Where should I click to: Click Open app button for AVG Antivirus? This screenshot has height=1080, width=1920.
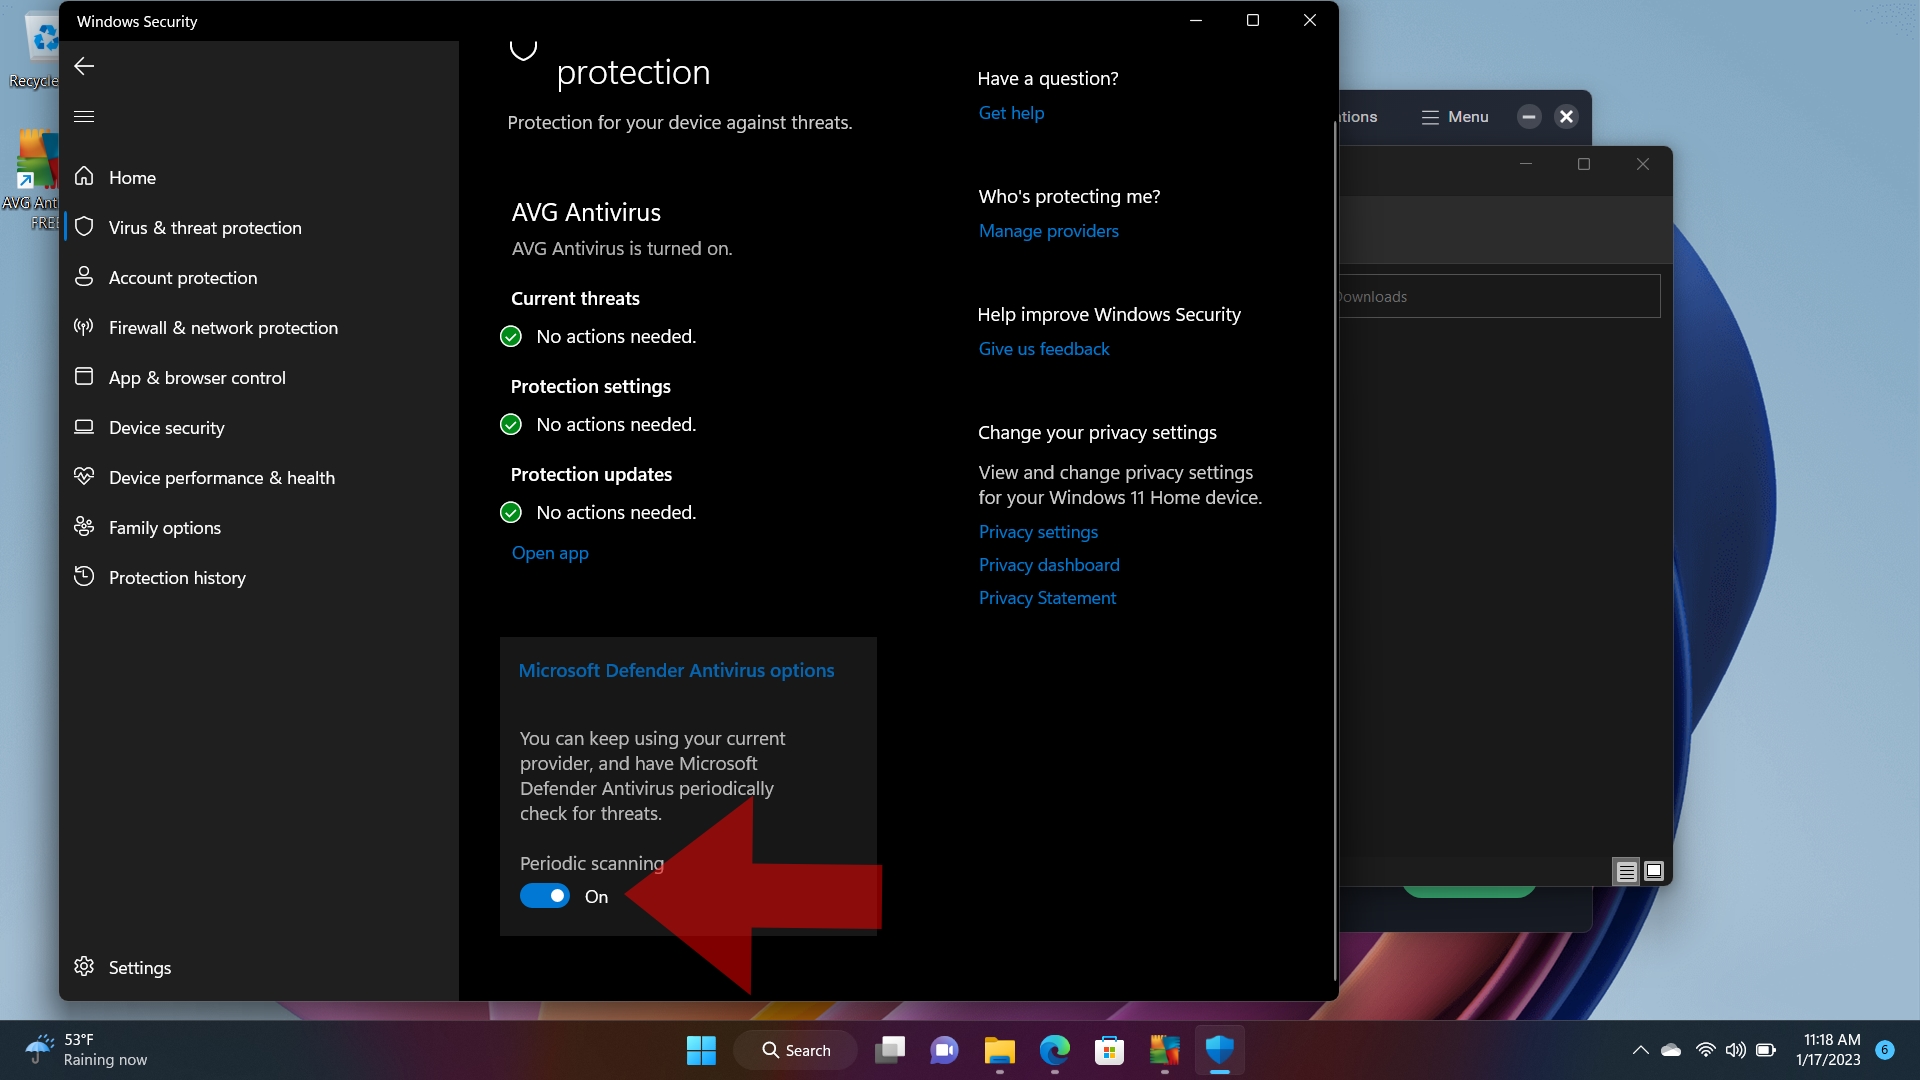click(x=550, y=553)
